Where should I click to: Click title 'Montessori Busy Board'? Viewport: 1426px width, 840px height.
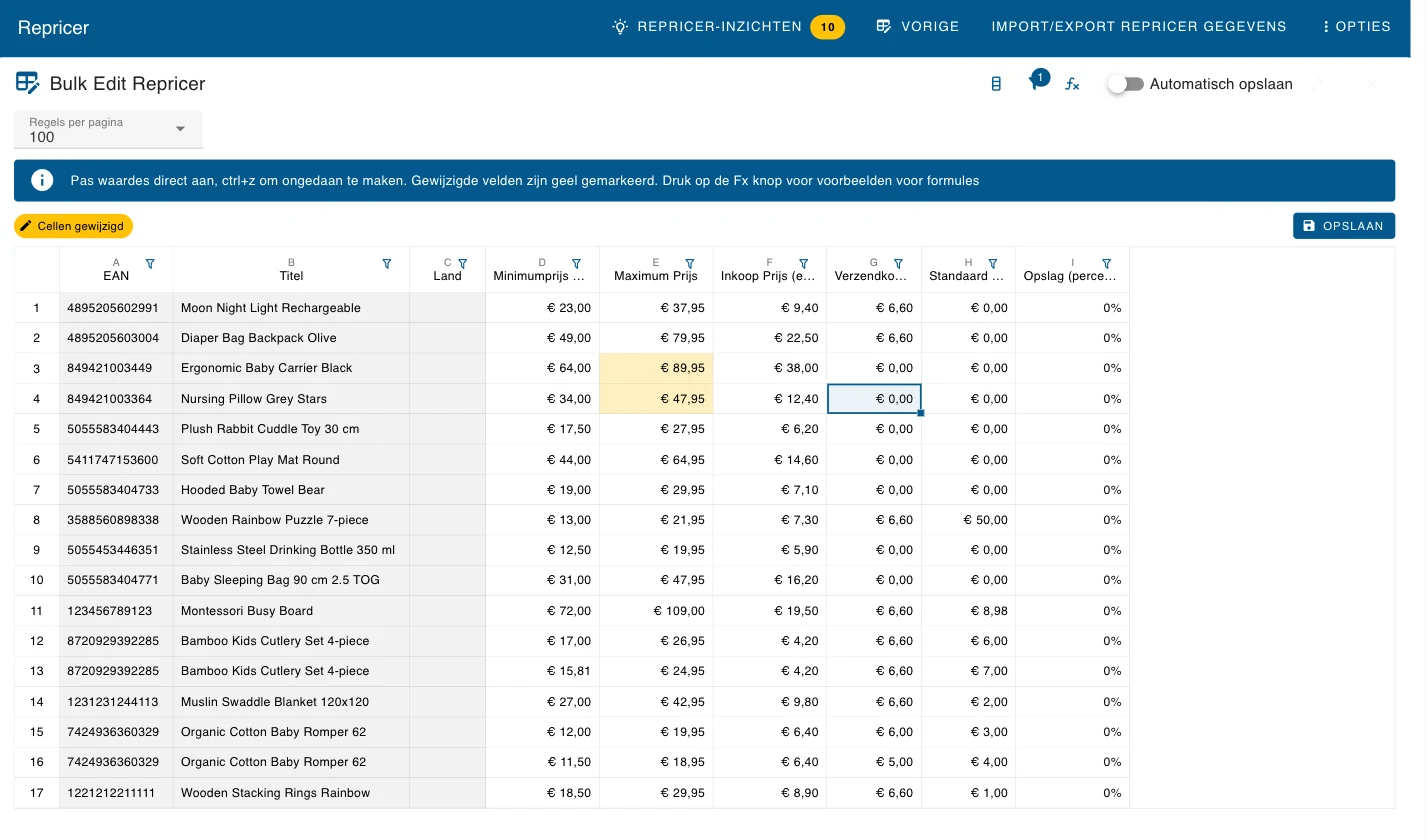291,611
